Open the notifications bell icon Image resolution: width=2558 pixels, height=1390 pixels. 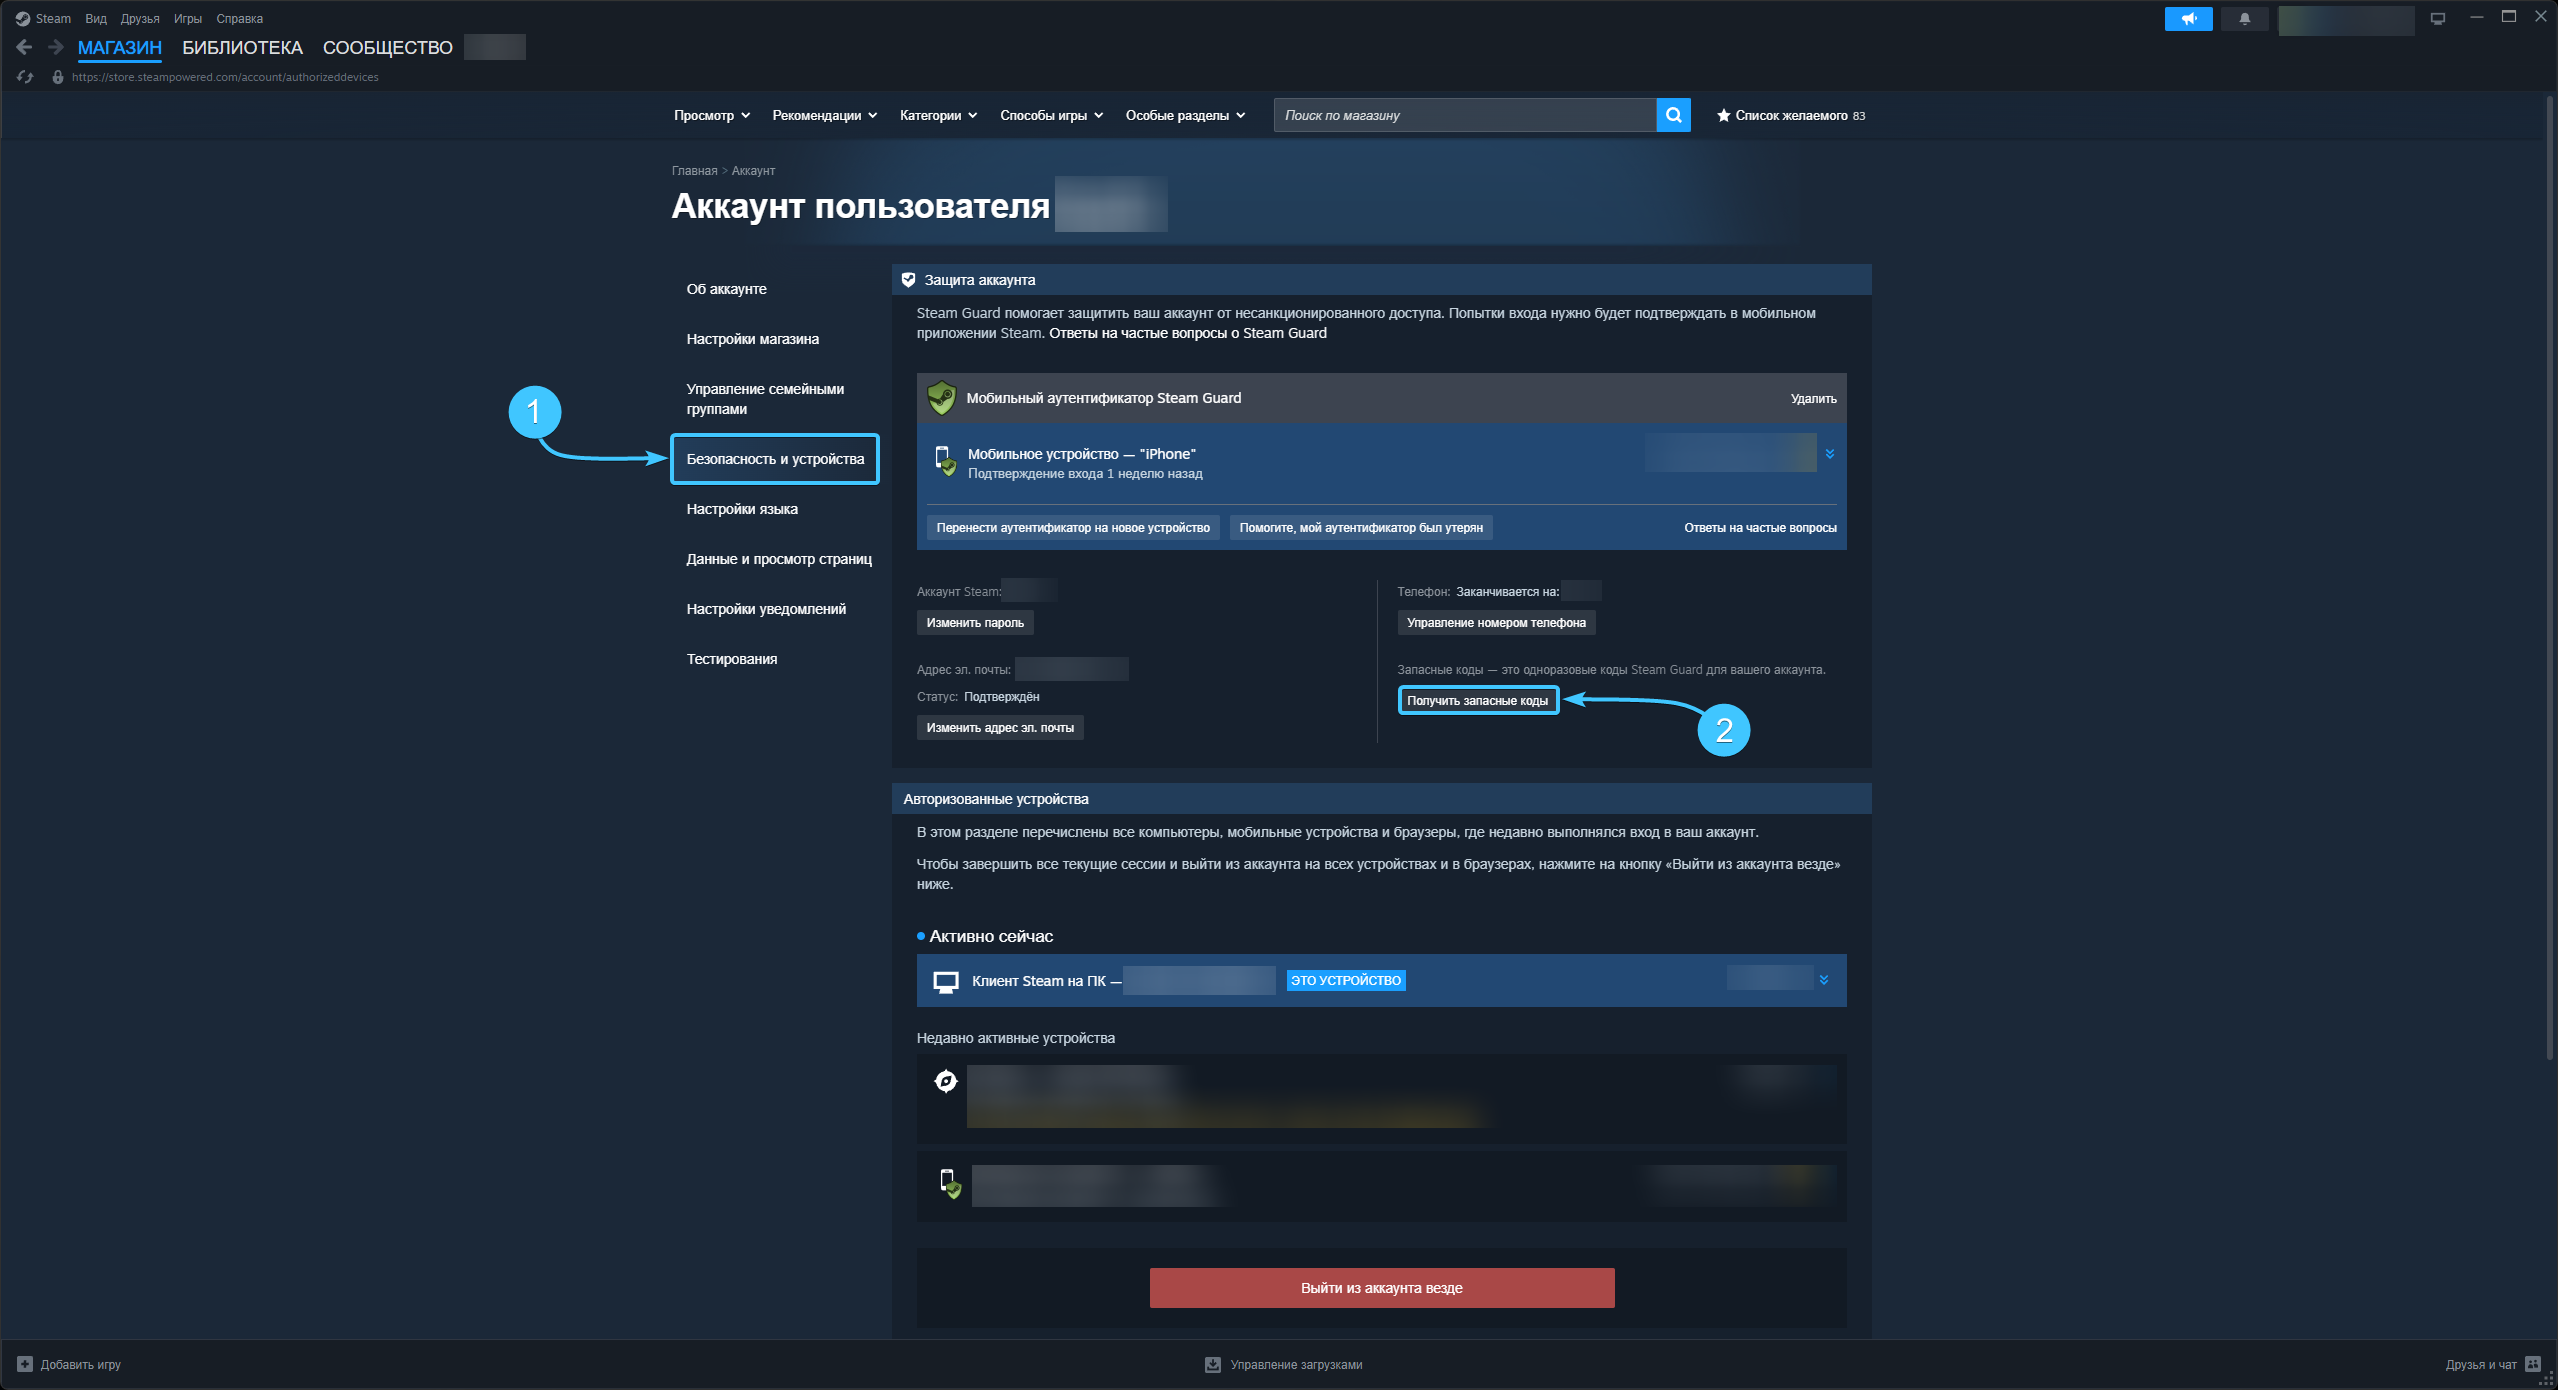[x=2244, y=19]
